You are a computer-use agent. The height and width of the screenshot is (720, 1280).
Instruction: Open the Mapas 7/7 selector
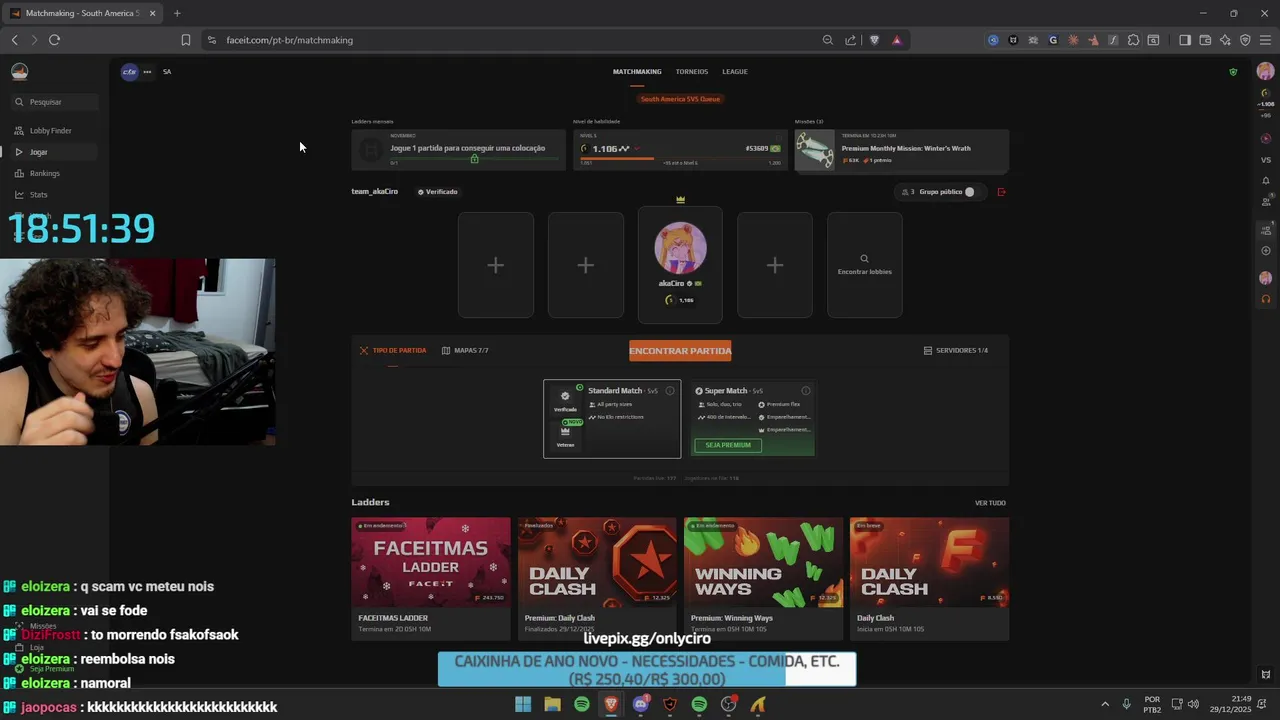465,351
